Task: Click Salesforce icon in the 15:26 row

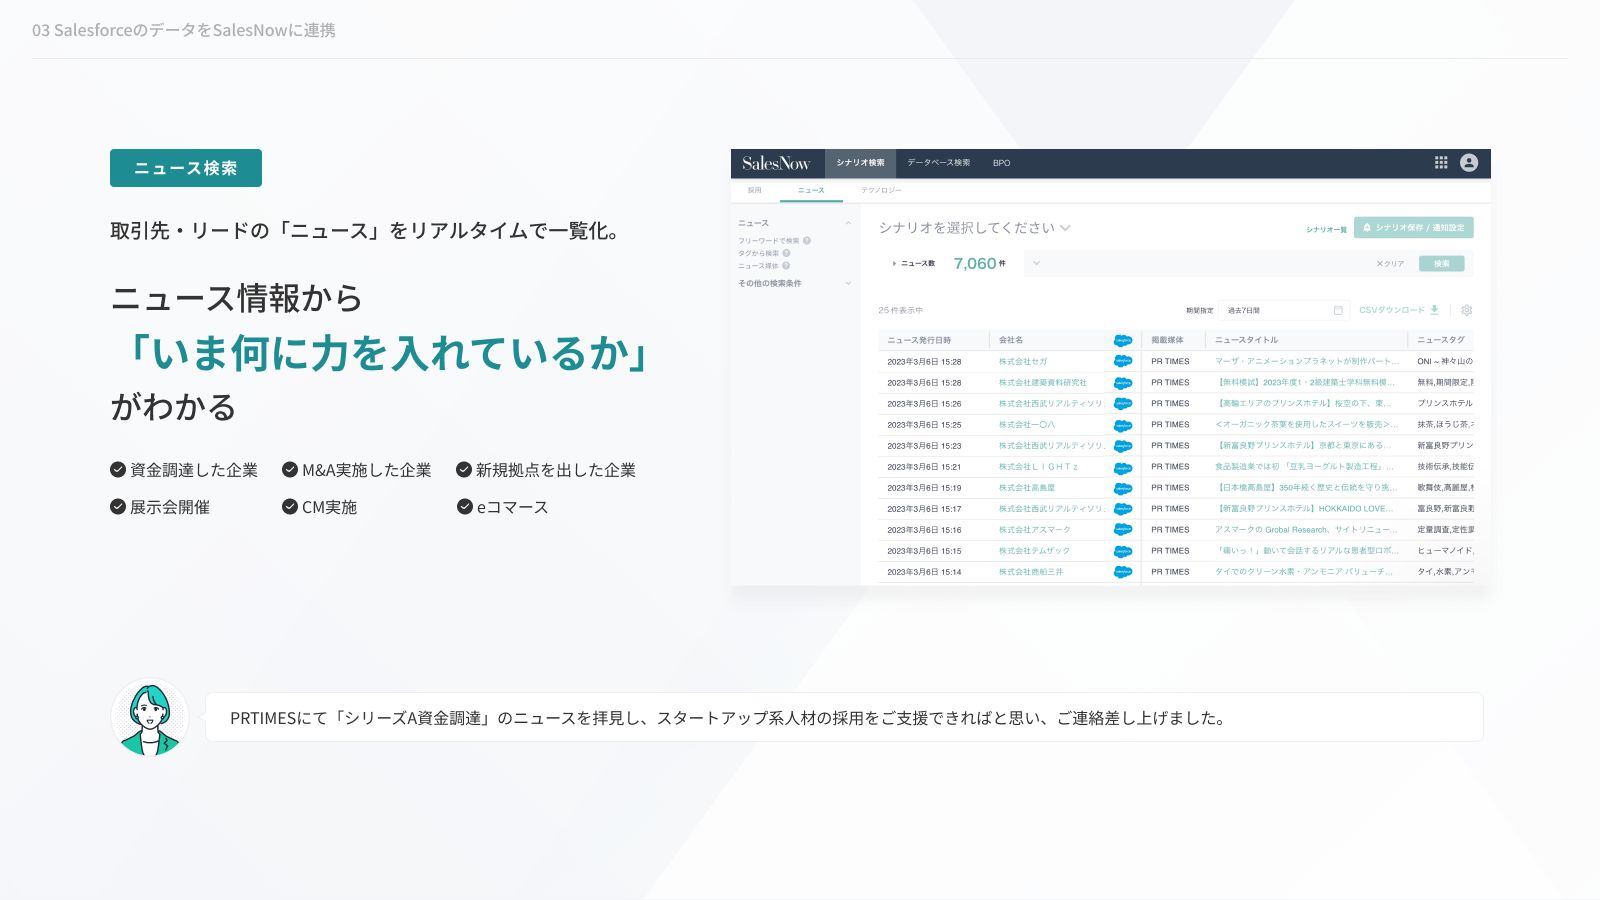Action: (1123, 404)
